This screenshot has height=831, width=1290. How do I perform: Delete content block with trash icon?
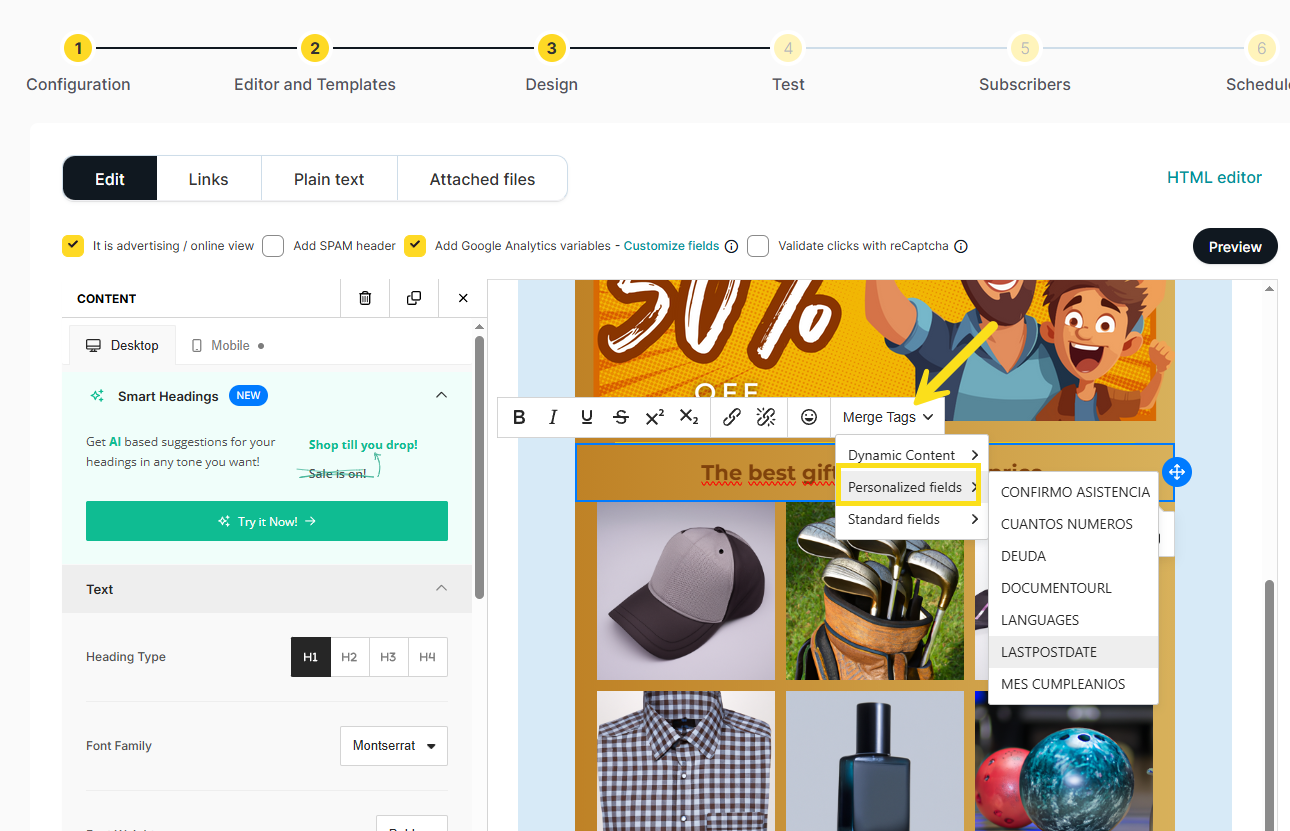click(365, 298)
